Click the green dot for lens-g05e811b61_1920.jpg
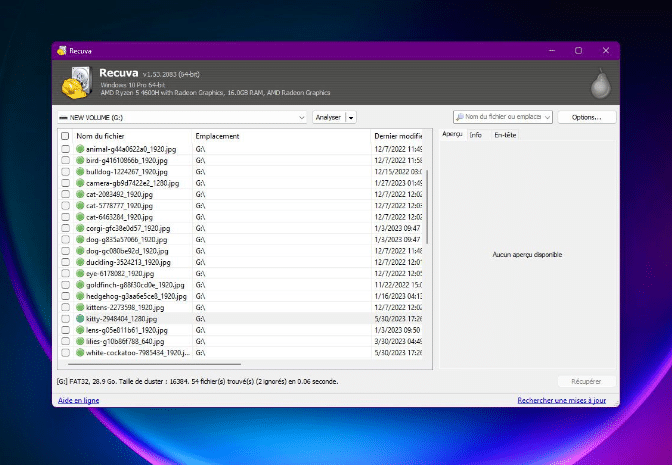The width and height of the screenshot is (672, 465). (x=80, y=330)
